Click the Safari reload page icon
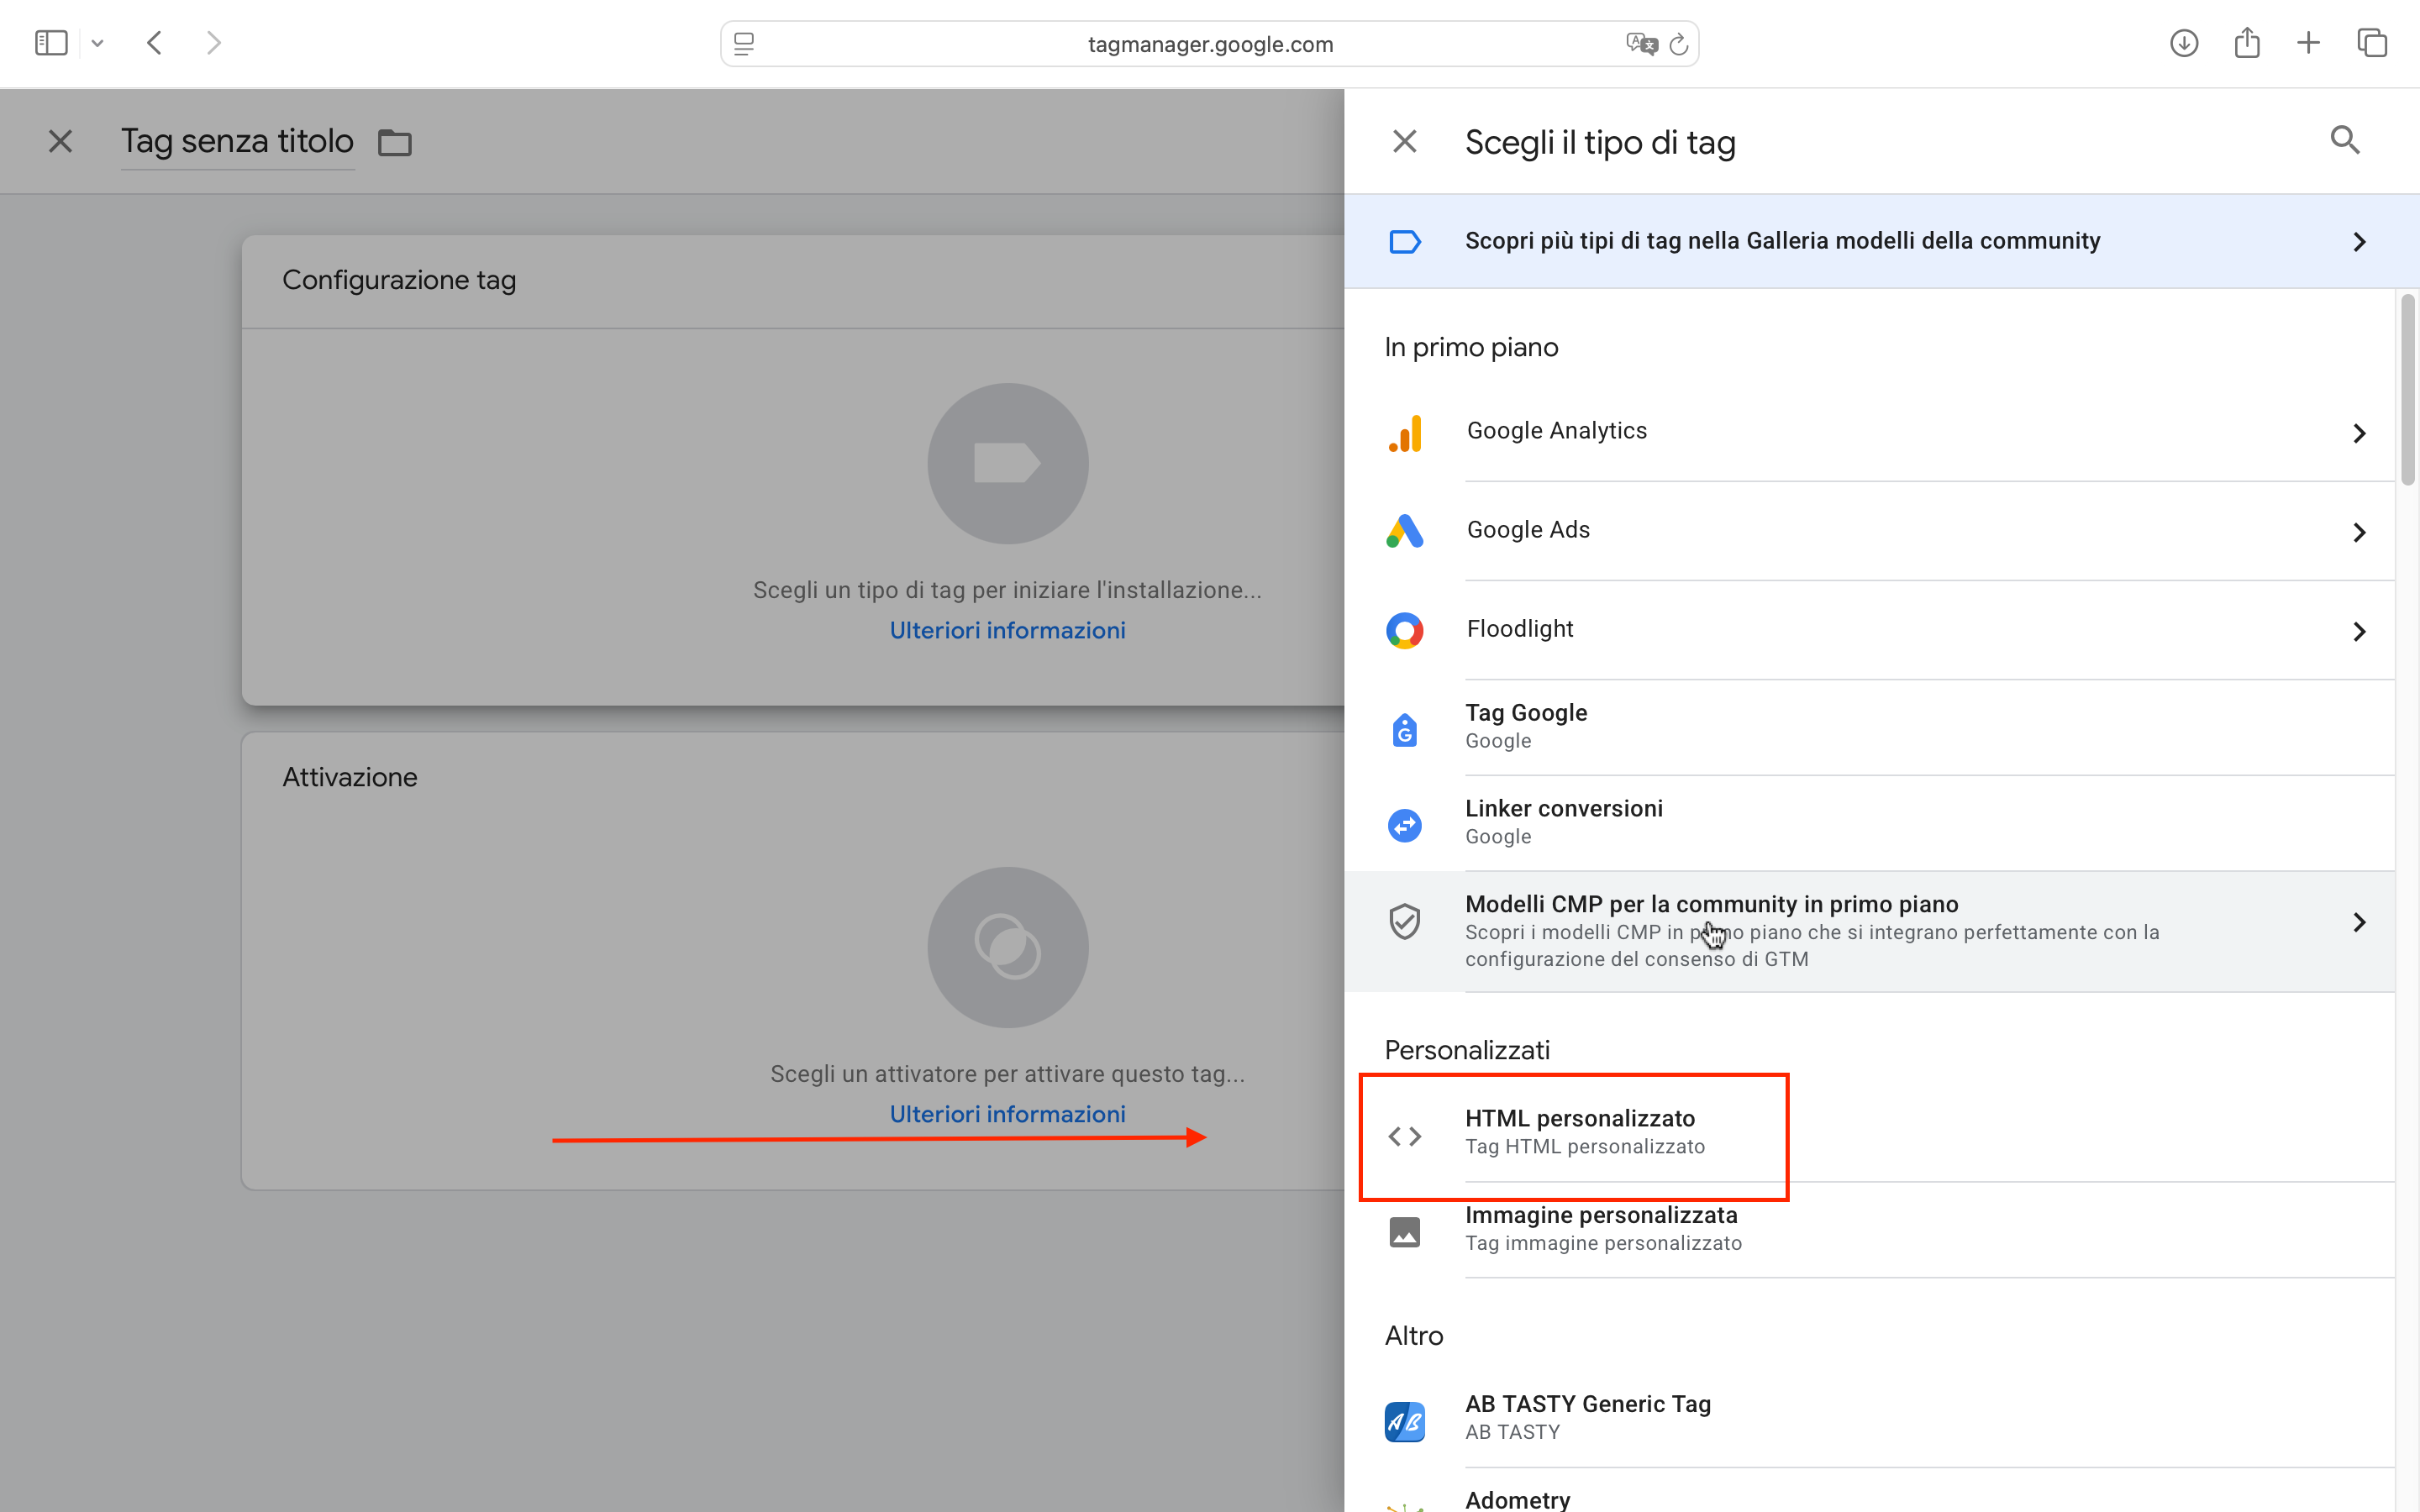The image size is (2420, 1512). (x=1679, y=44)
